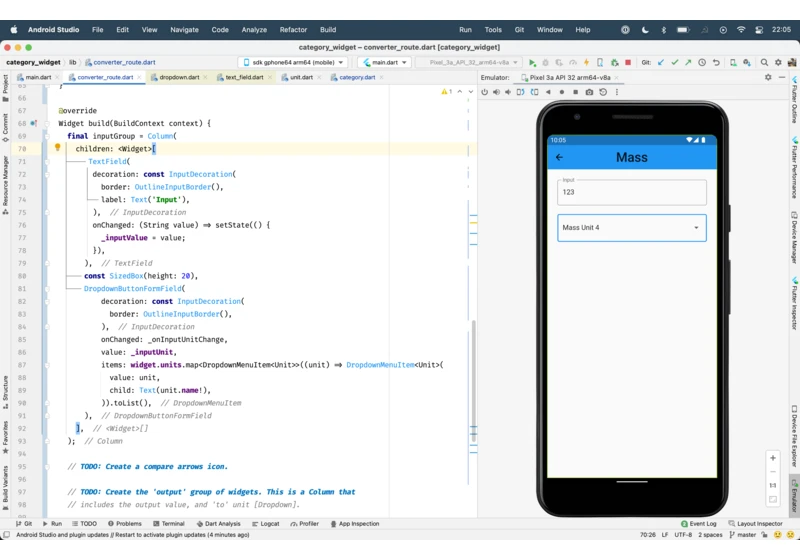Screen dimensions: 800x560
Task: Open the Profiler tool window
Action: click(305, 524)
